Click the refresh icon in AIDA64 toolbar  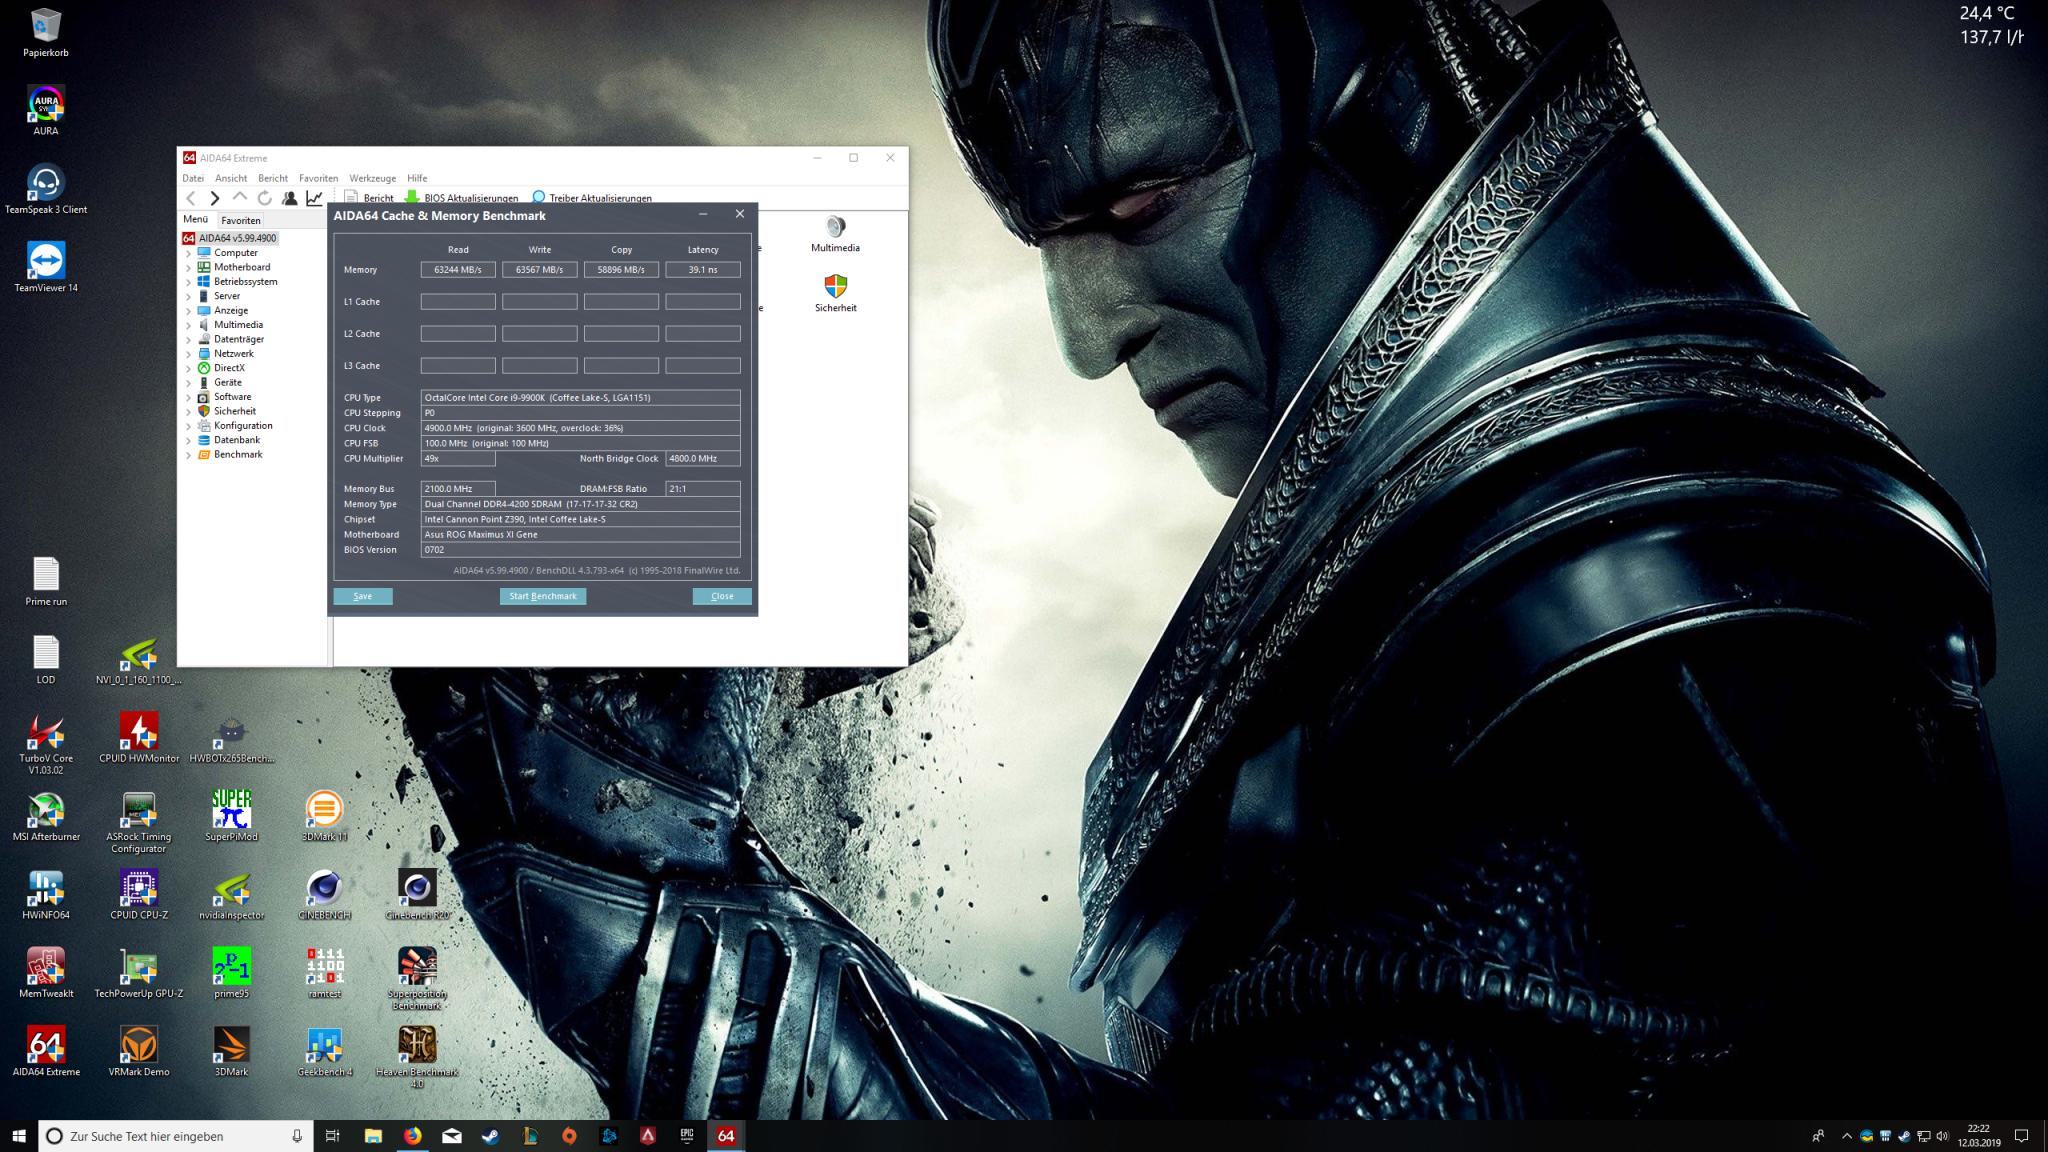click(264, 198)
